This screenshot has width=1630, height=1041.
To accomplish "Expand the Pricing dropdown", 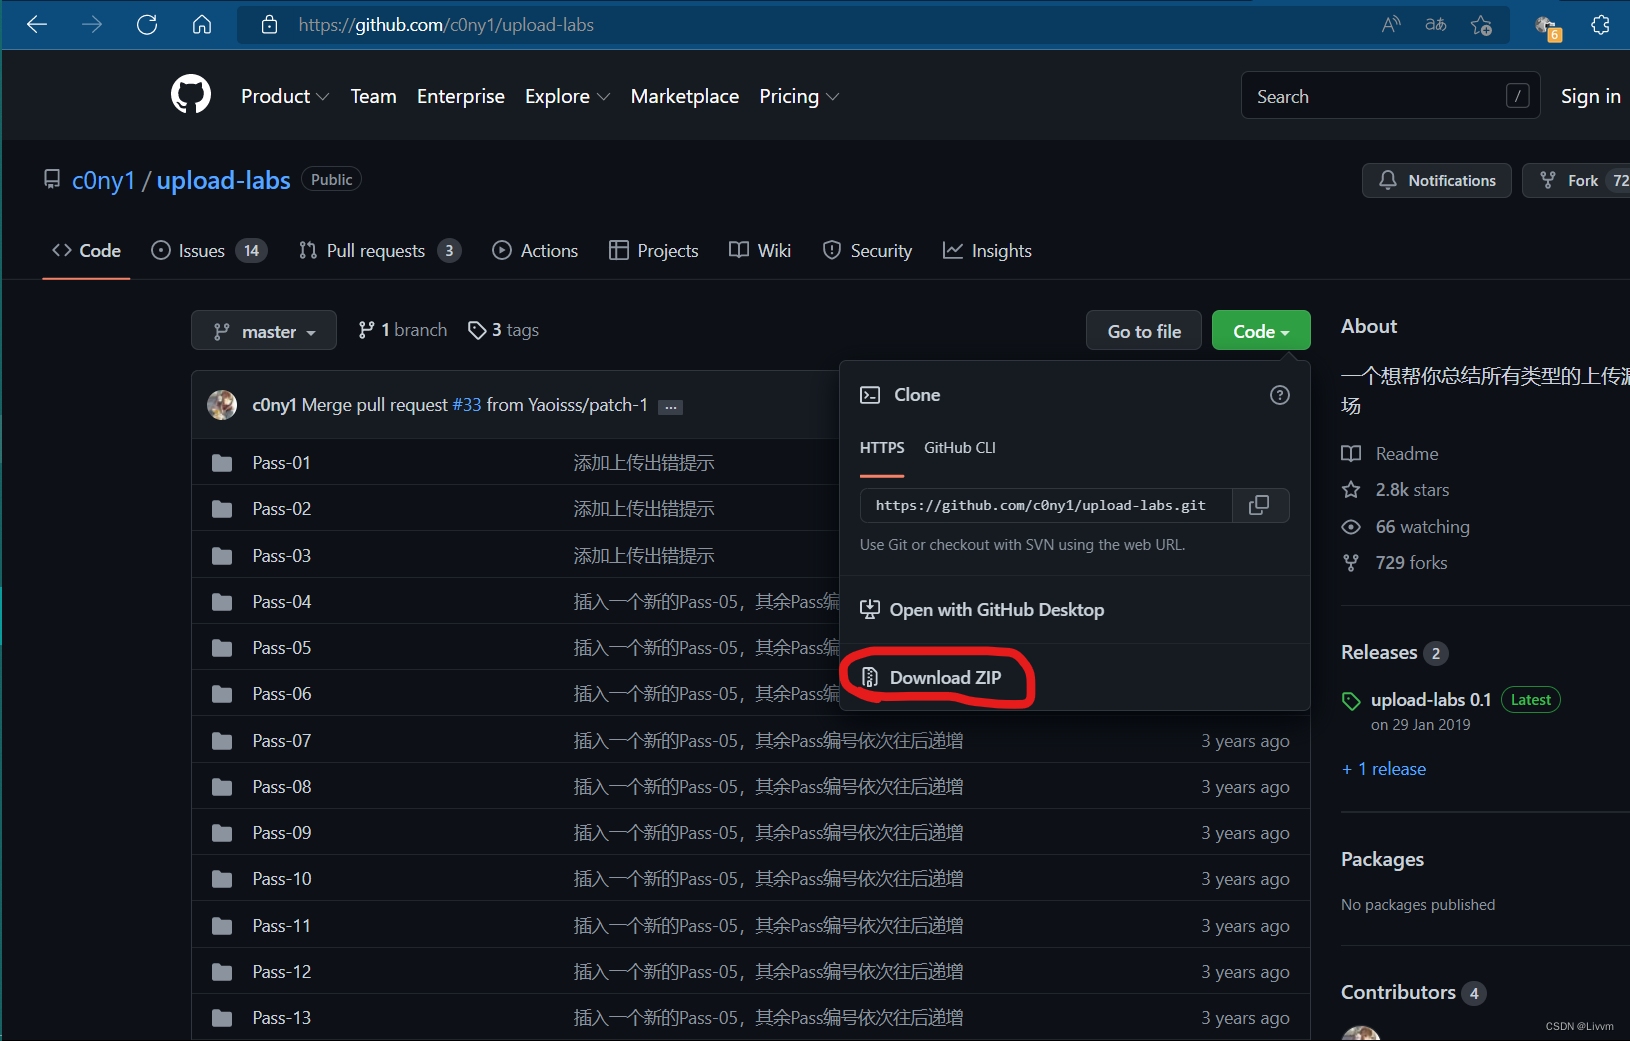I will pos(799,96).
